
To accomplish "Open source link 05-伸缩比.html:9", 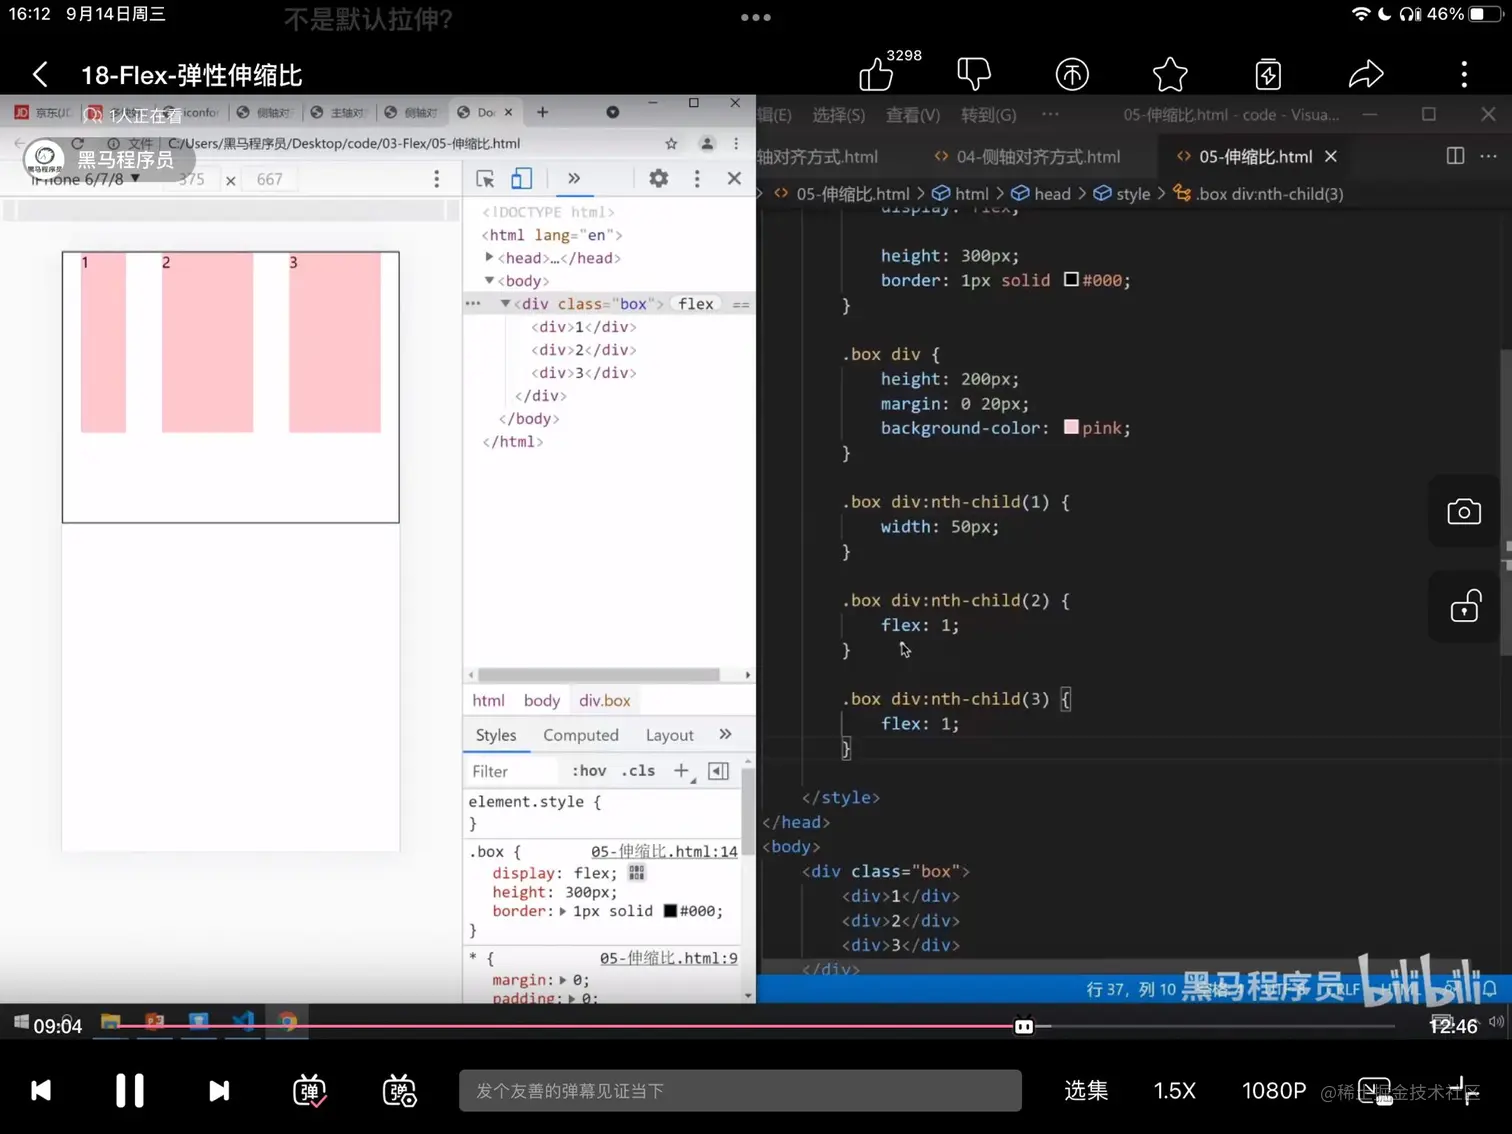I will (x=669, y=958).
